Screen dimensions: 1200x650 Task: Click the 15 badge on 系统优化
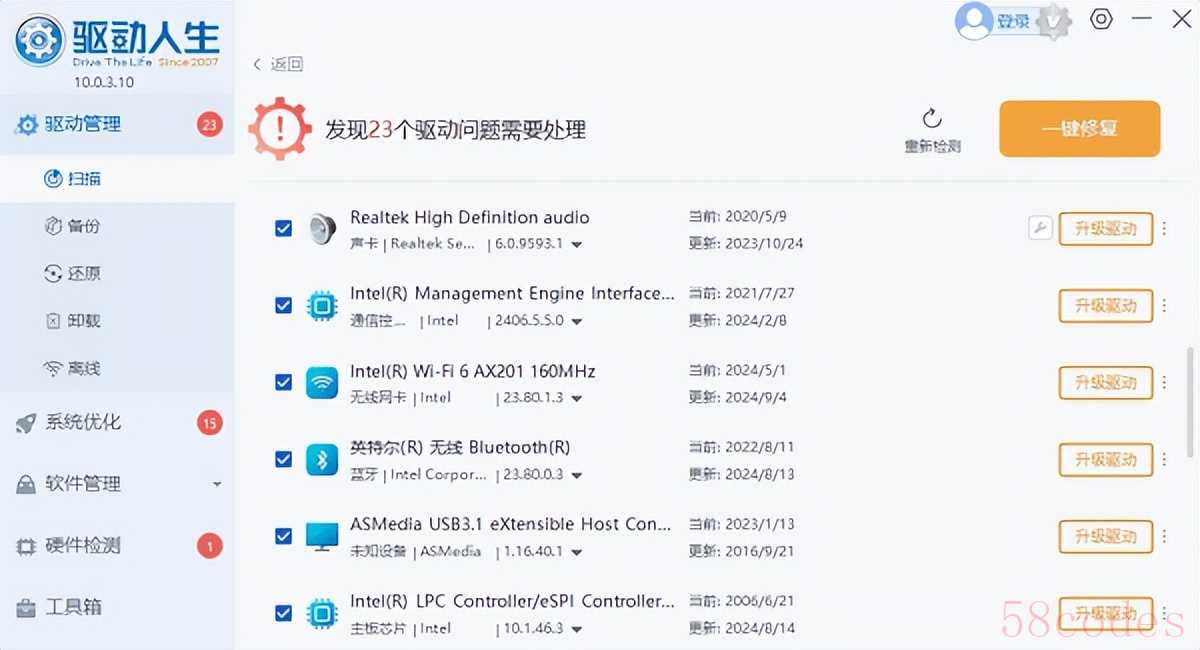point(209,423)
